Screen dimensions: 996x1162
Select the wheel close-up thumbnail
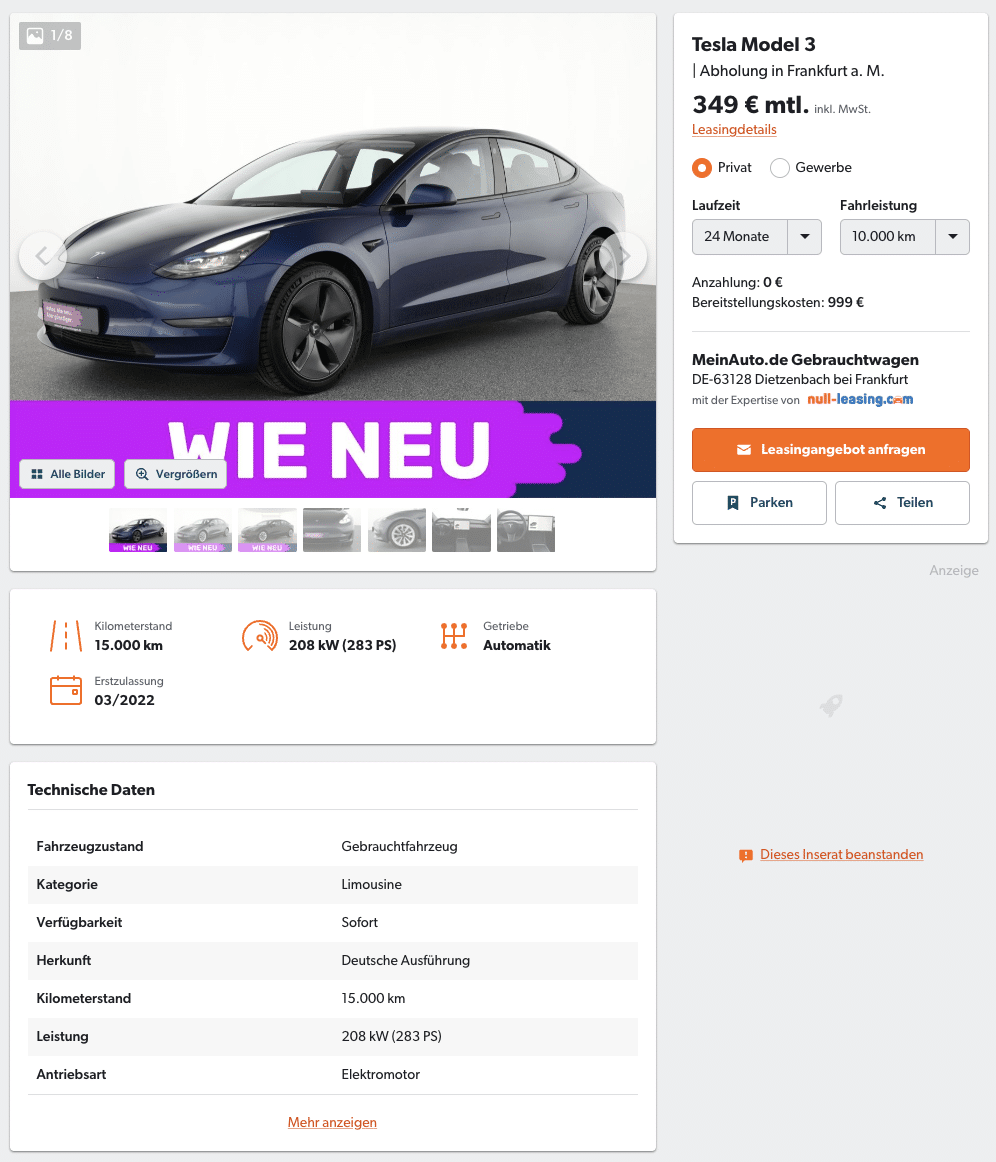tap(396, 530)
